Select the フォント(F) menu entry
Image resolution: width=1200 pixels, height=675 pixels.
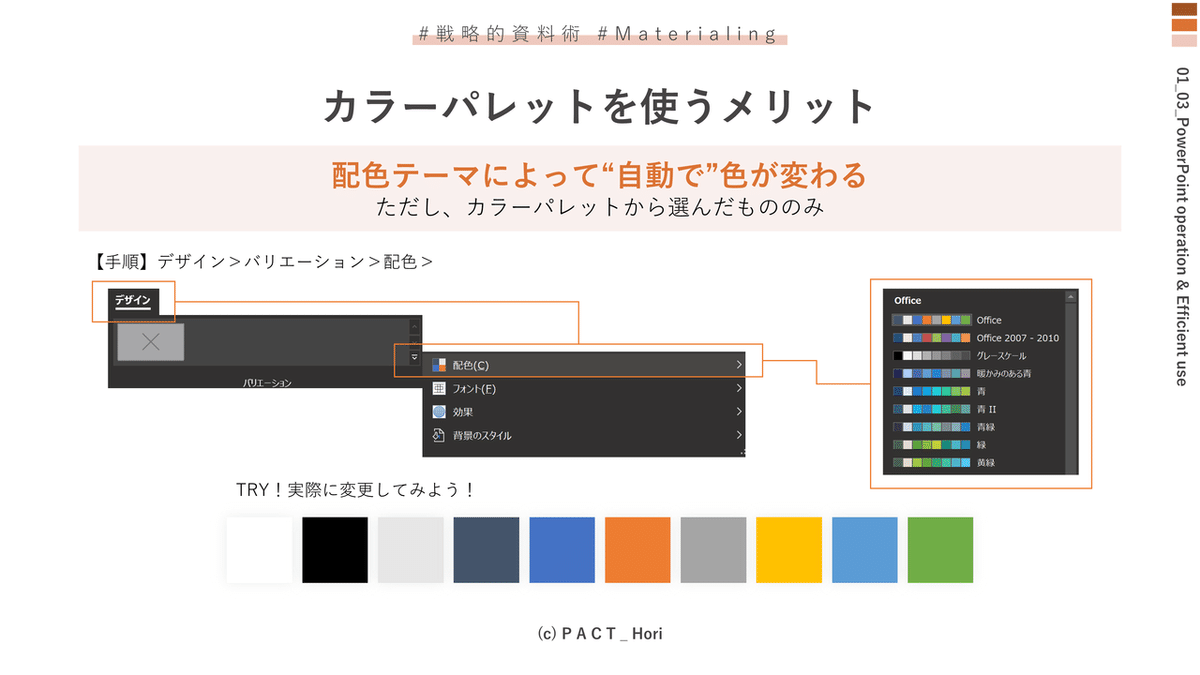(x=584, y=388)
